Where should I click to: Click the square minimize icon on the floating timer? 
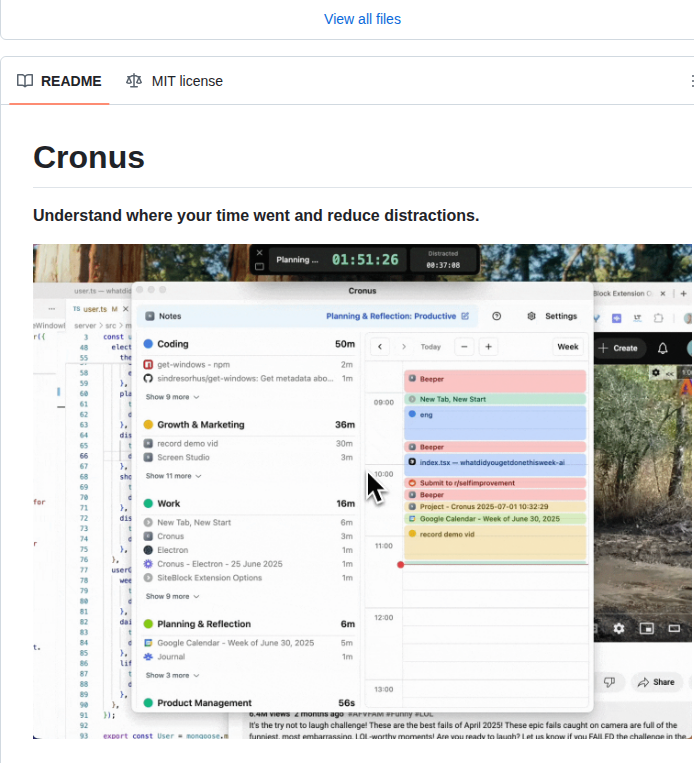[x=259, y=266]
